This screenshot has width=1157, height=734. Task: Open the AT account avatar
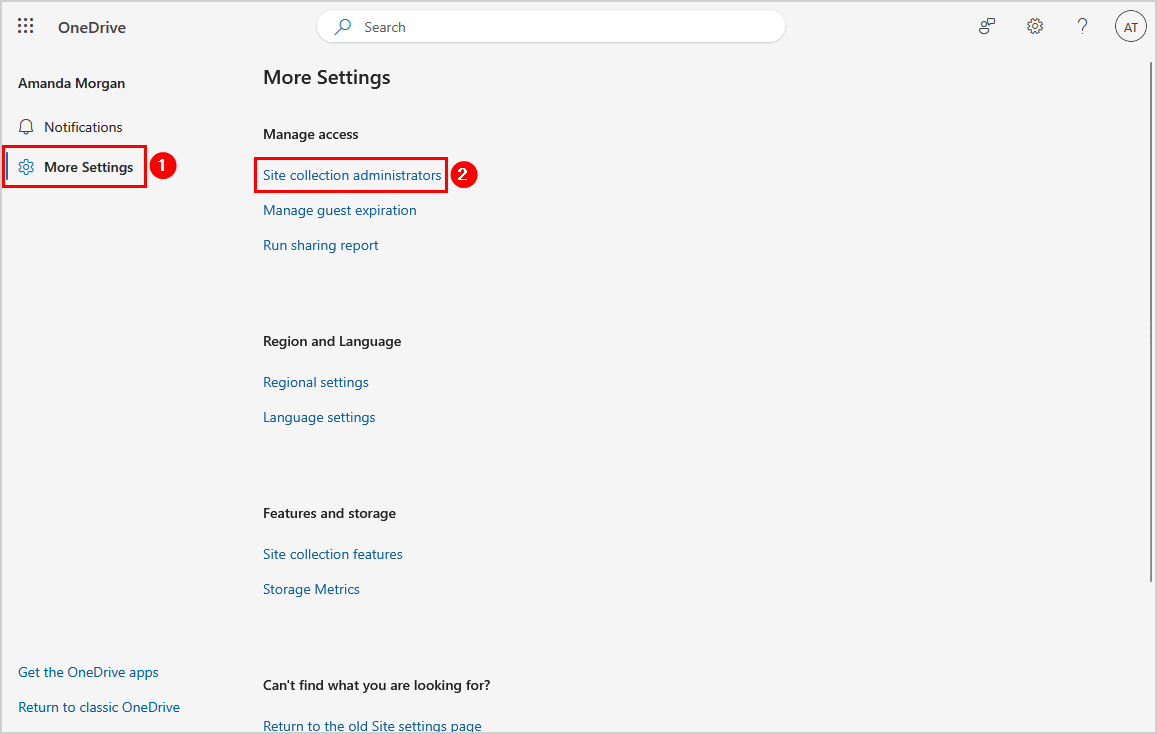pyautogui.click(x=1130, y=27)
